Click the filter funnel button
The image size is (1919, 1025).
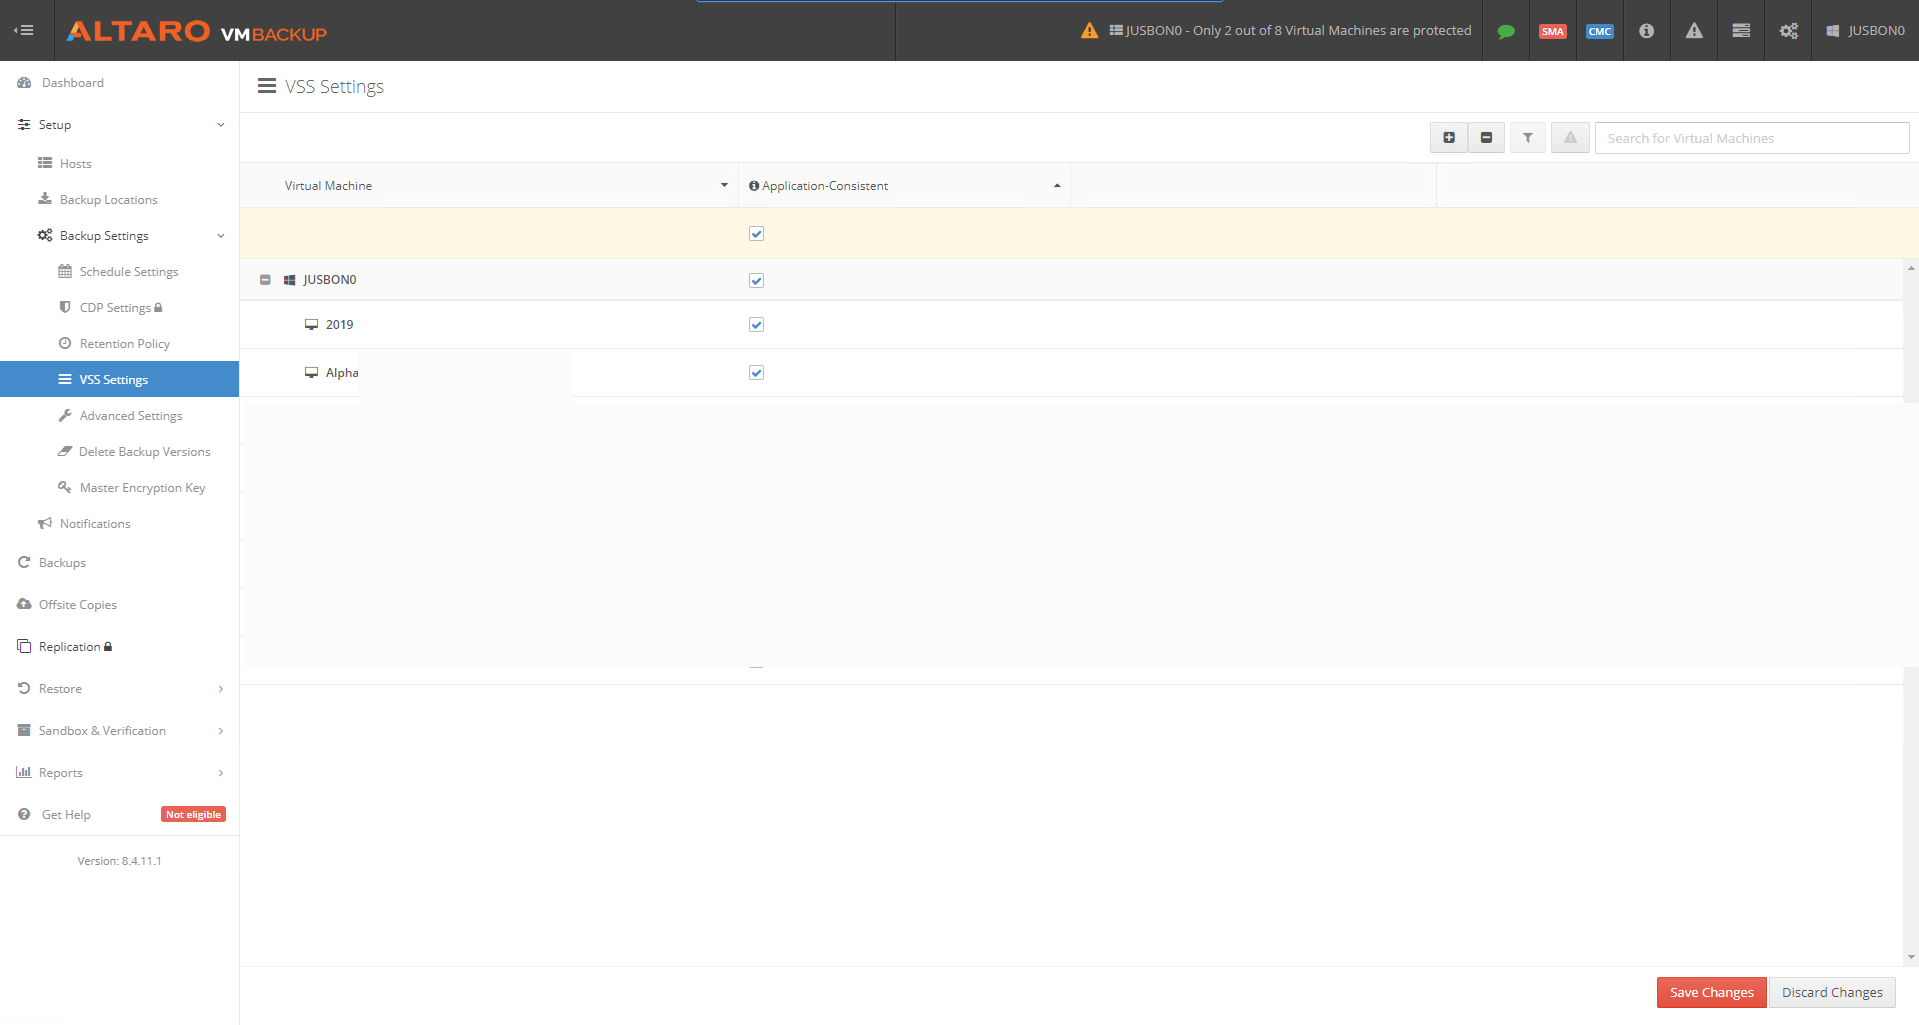1528,138
